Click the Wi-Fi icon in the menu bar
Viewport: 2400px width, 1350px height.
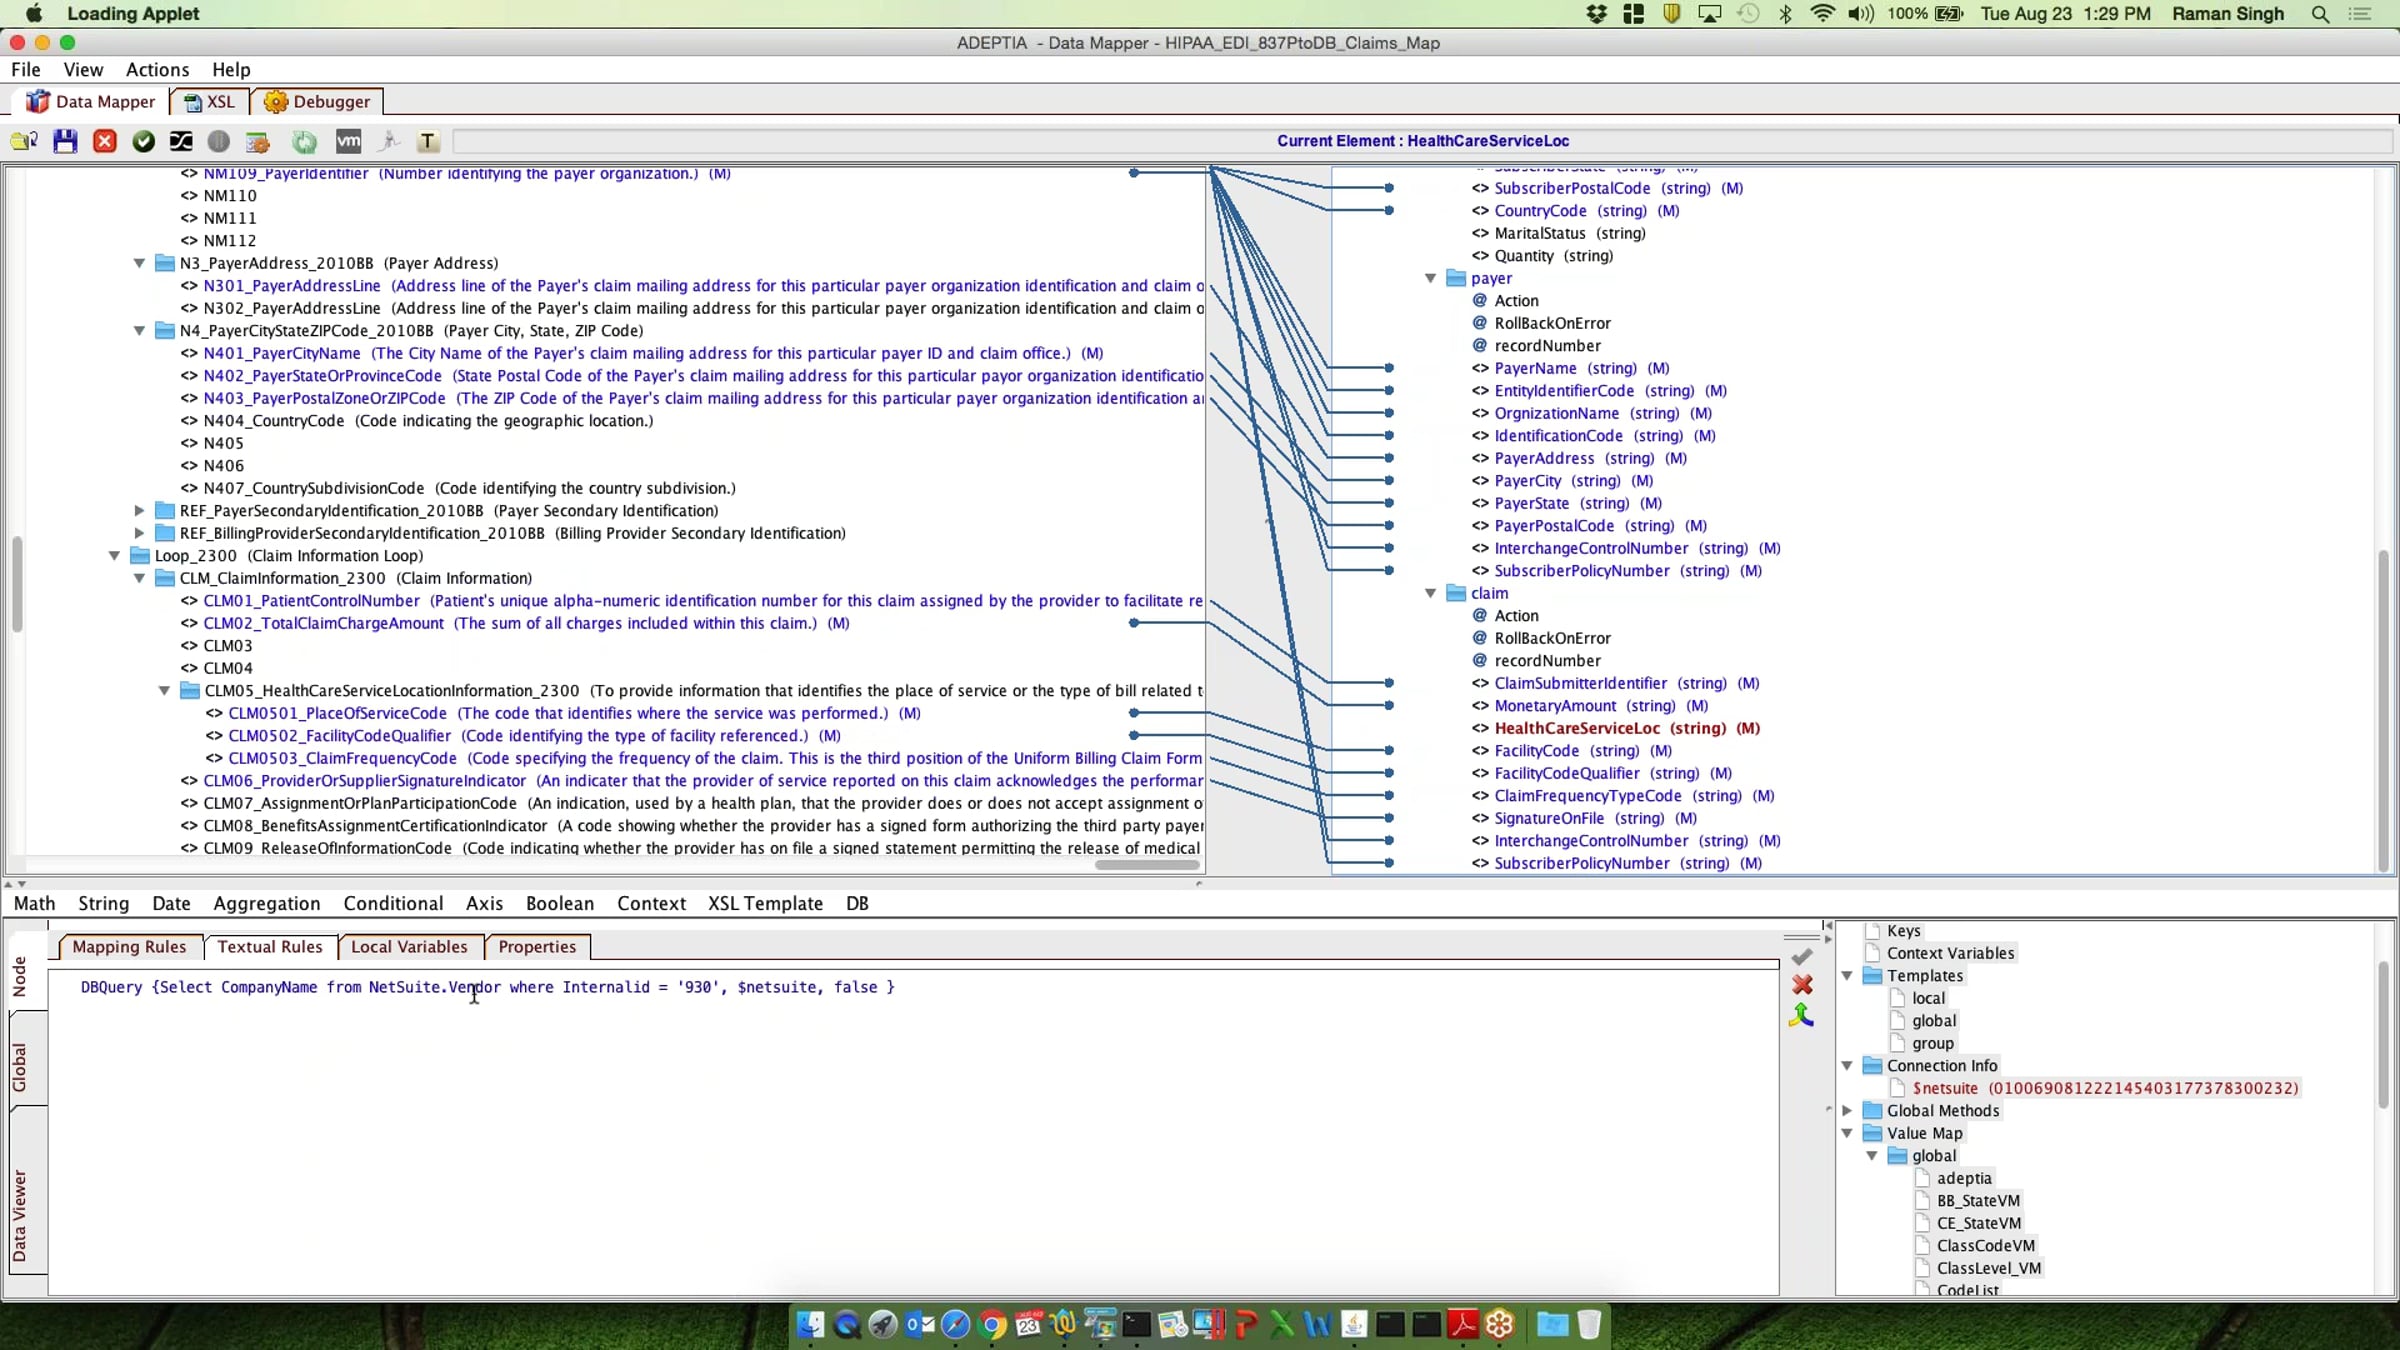click(1822, 14)
